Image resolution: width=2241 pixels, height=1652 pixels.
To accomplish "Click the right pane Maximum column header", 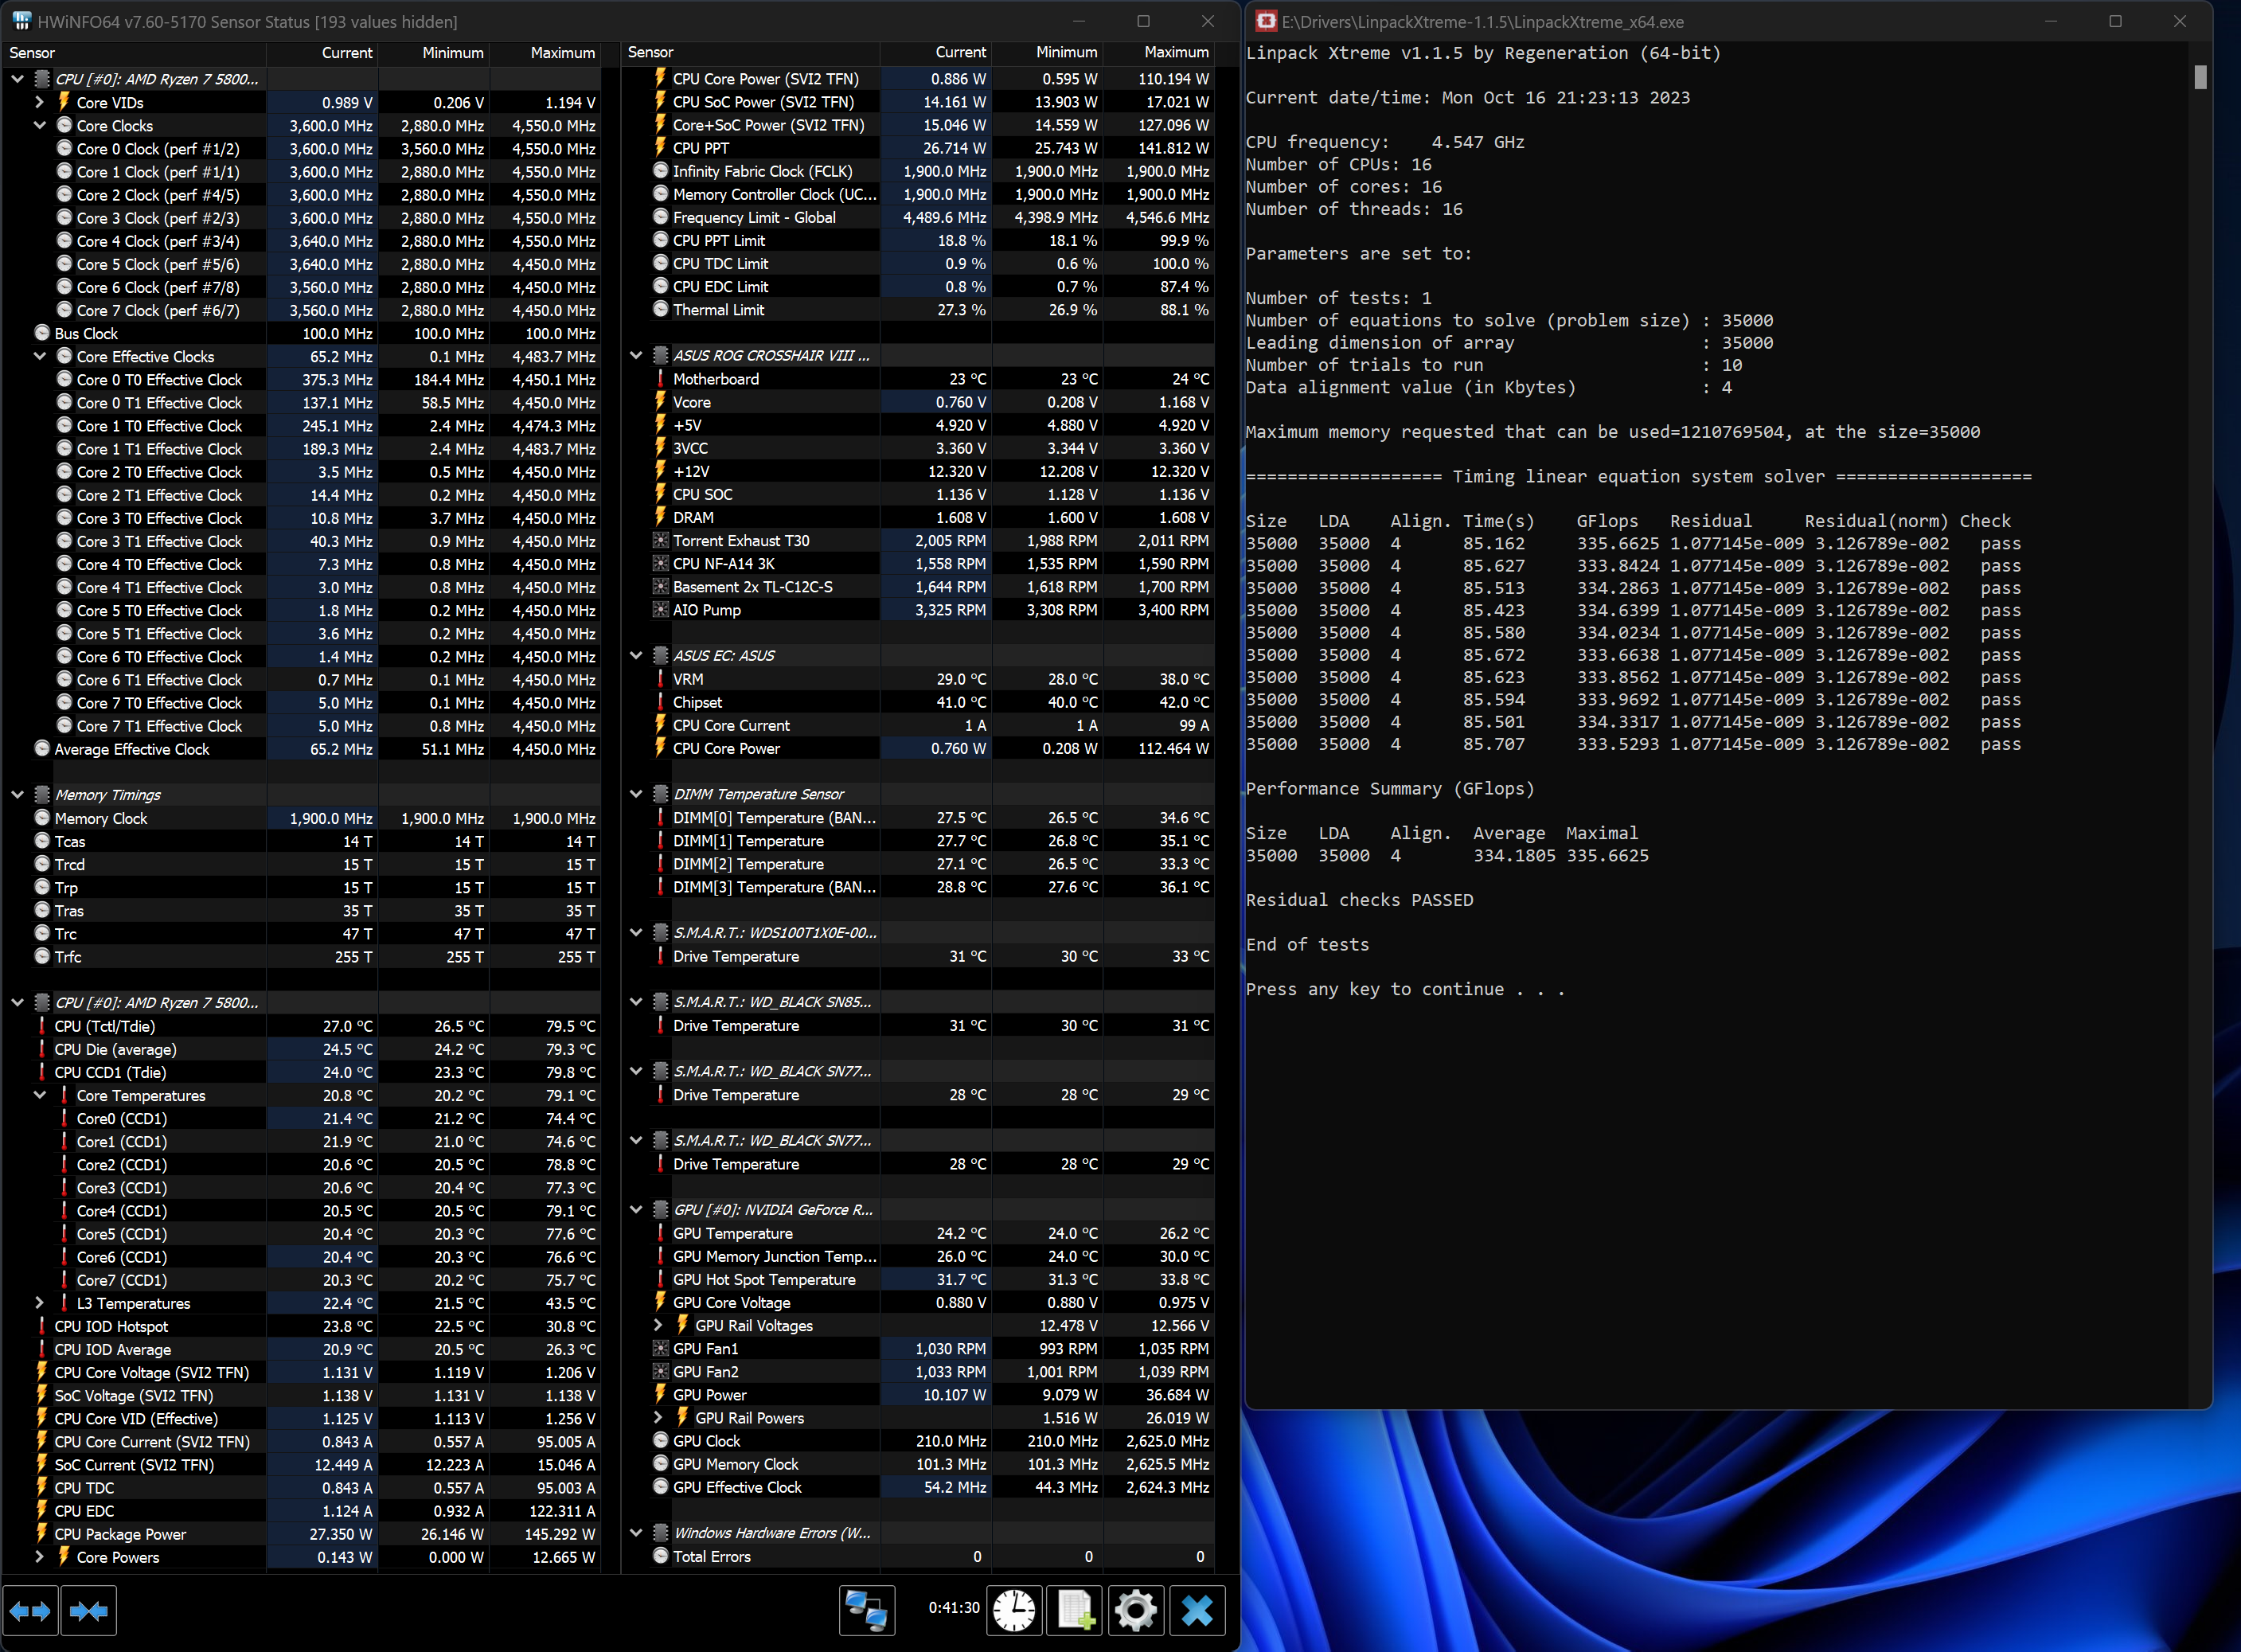I will (1159, 52).
